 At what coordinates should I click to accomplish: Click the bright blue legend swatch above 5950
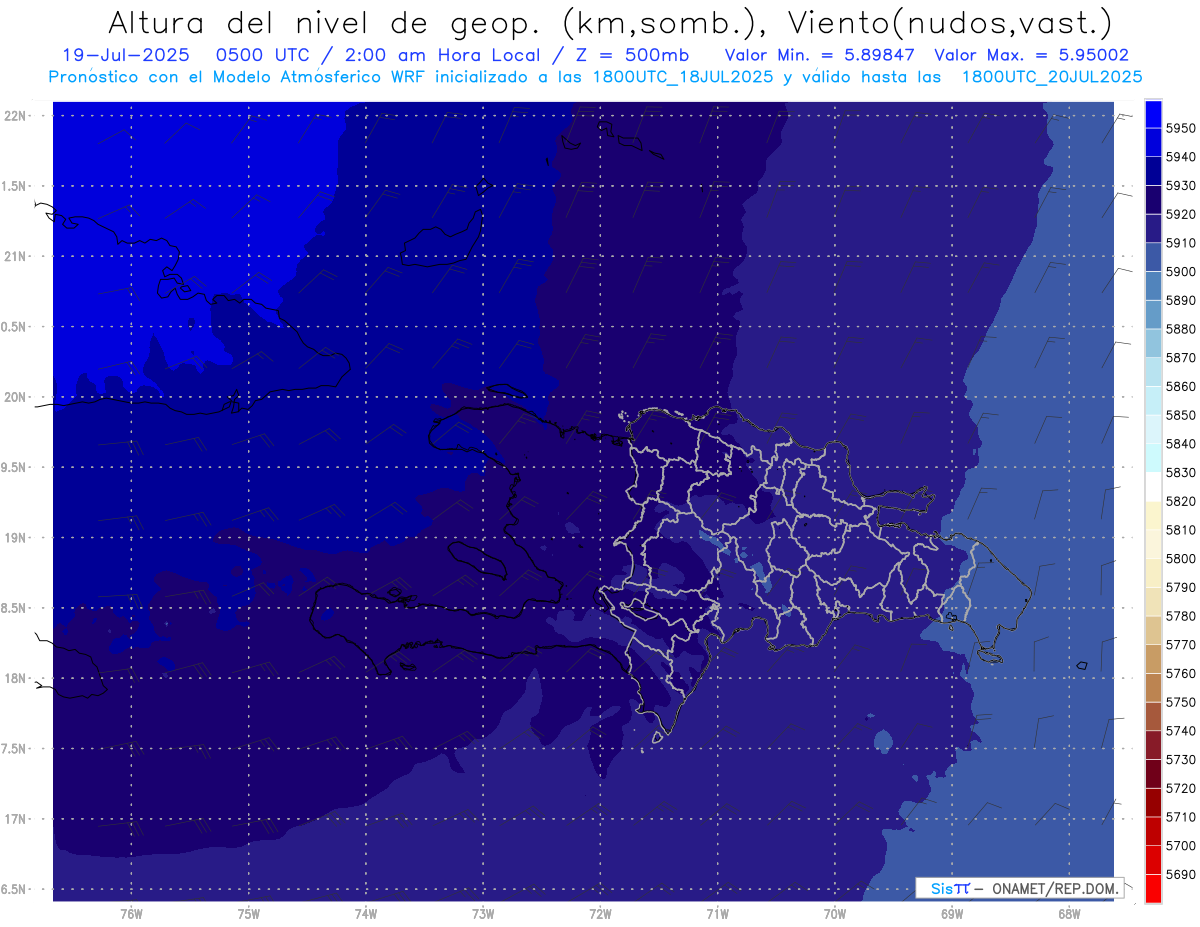[1153, 114]
